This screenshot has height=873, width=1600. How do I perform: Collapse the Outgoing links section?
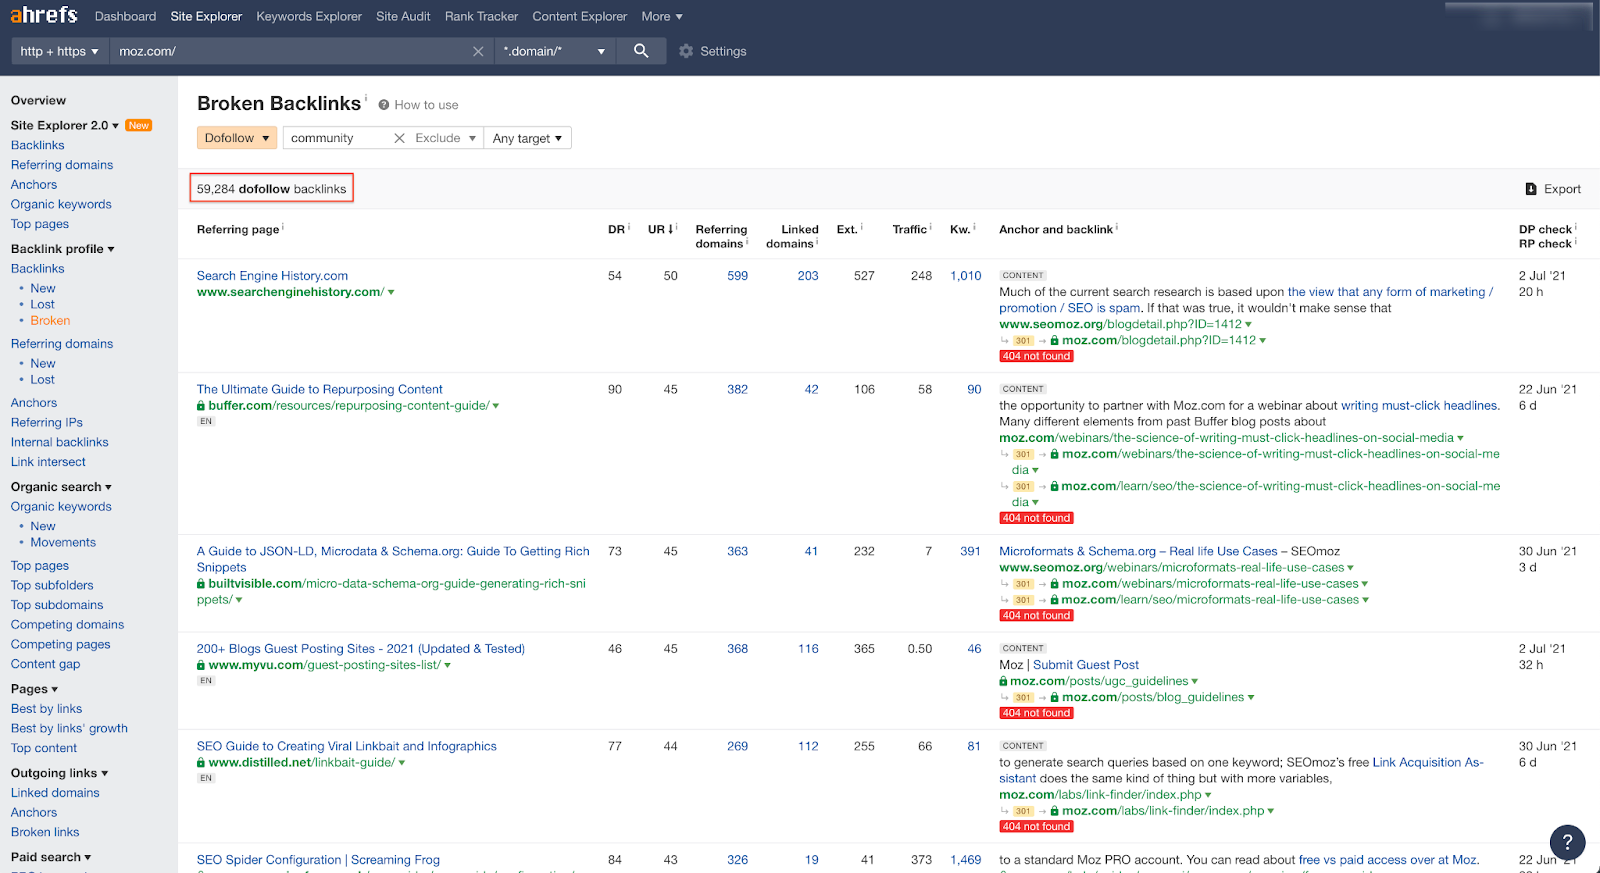pyautogui.click(x=59, y=773)
